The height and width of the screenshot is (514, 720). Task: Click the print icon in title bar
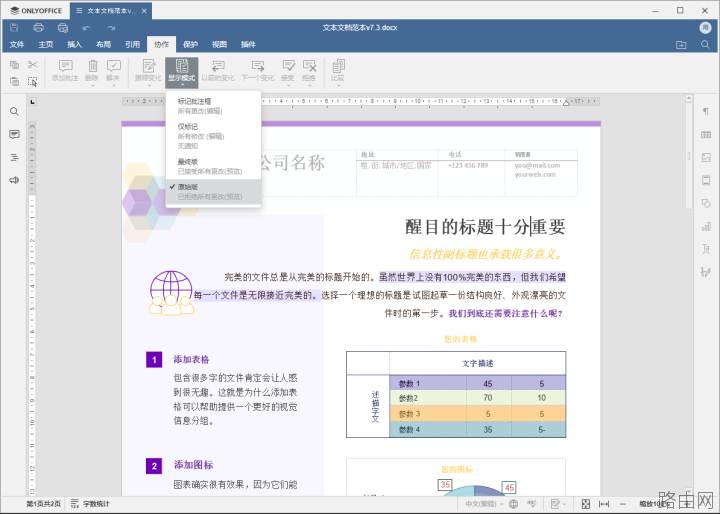pos(39,28)
